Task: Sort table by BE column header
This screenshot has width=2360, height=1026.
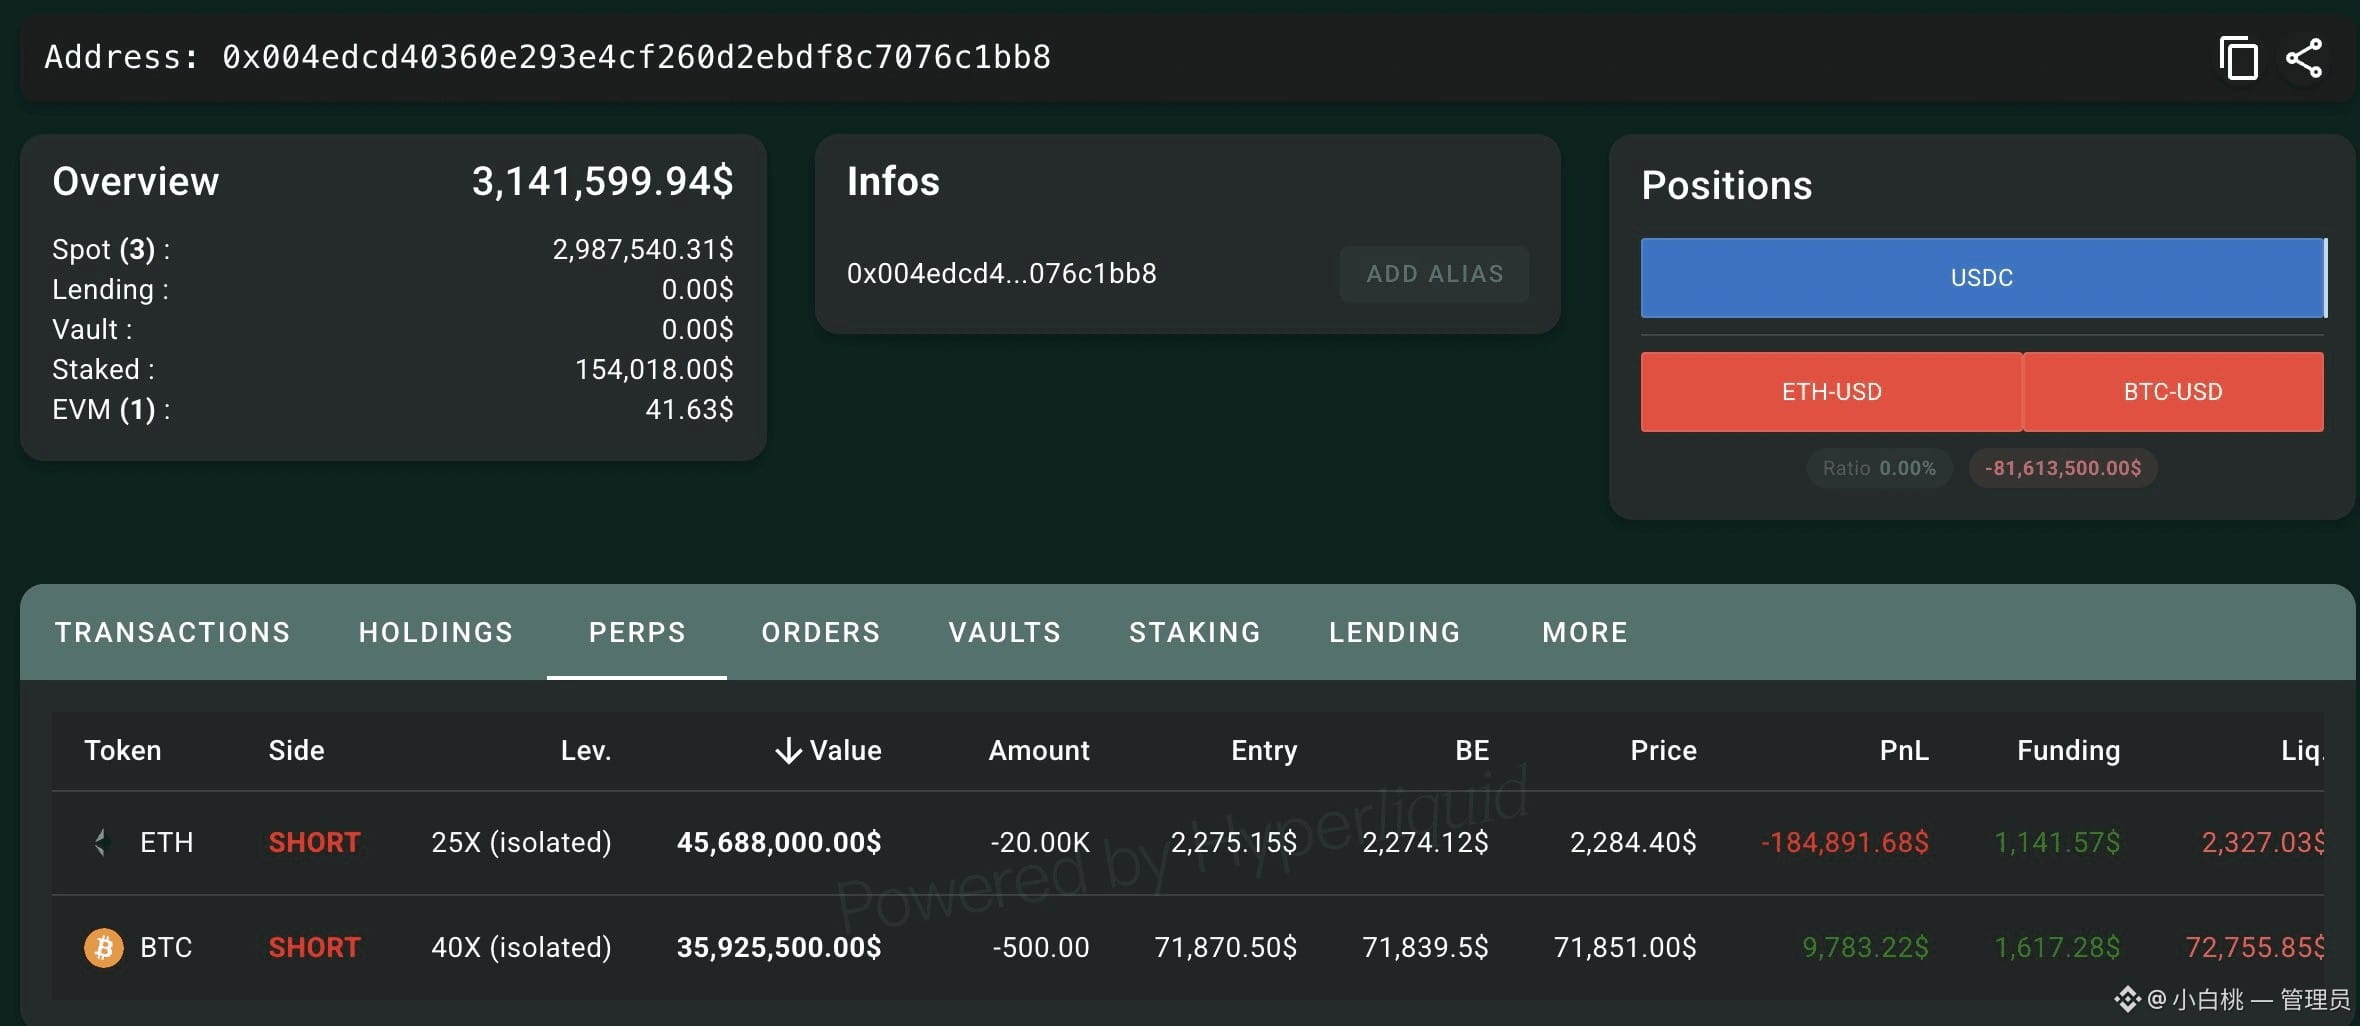Action: [x=1472, y=750]
